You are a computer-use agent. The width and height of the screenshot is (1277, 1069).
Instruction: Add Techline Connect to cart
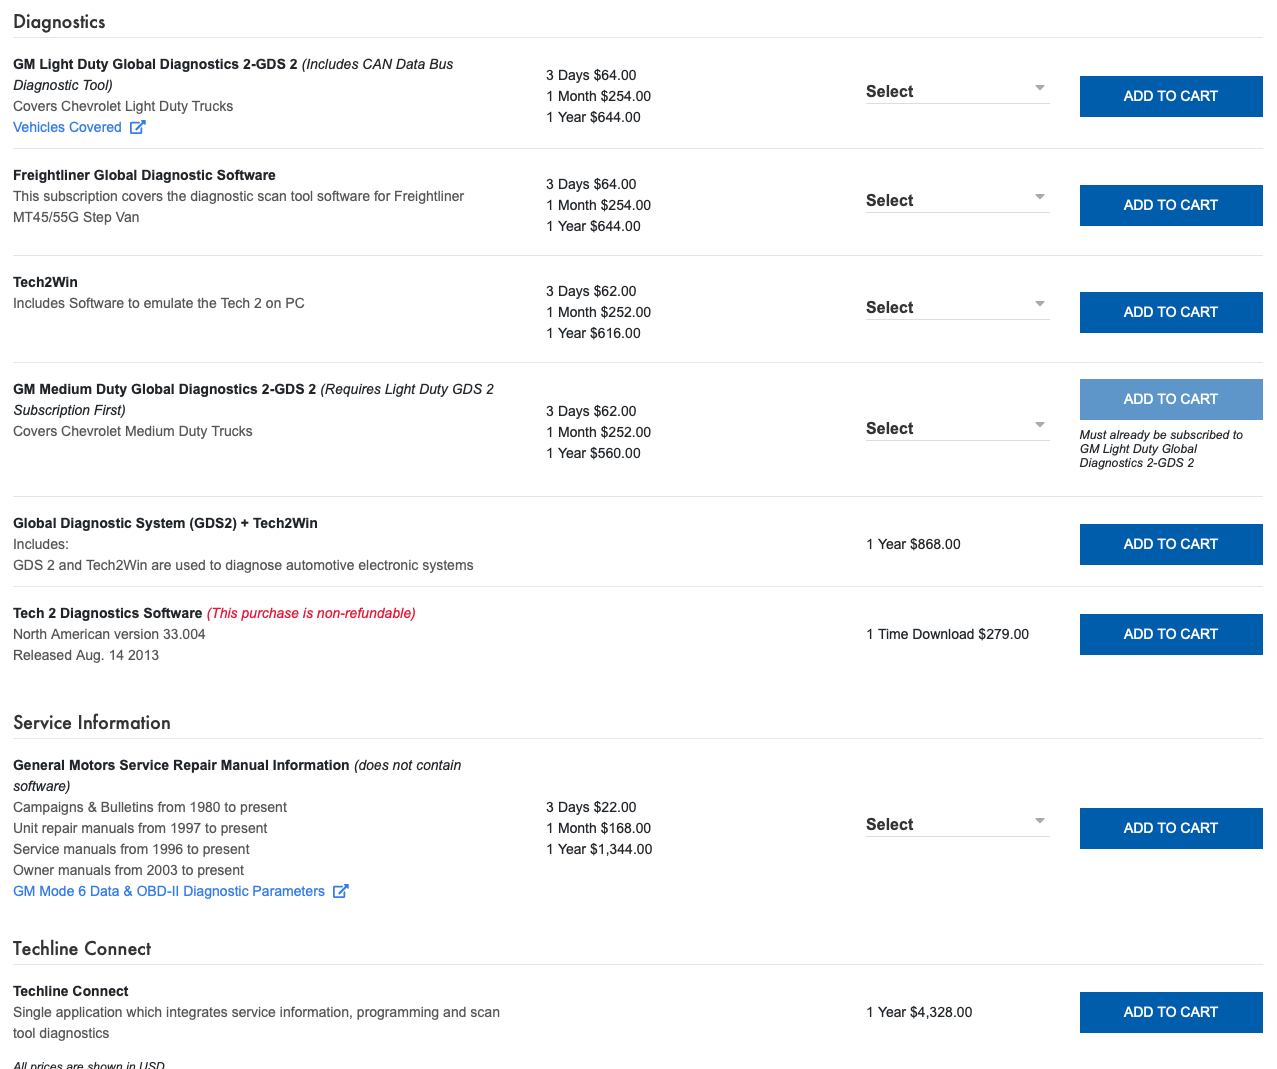(1170, 1012)
